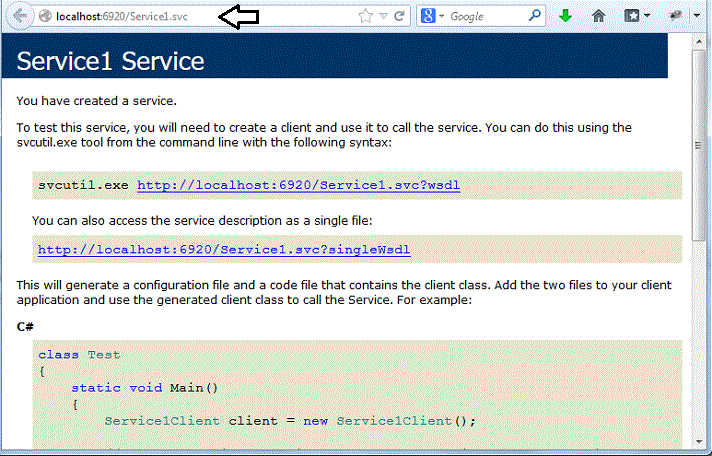The image size is (712, 456).
Task: Click the scrollbar up arrow
Action: (698, 42)
